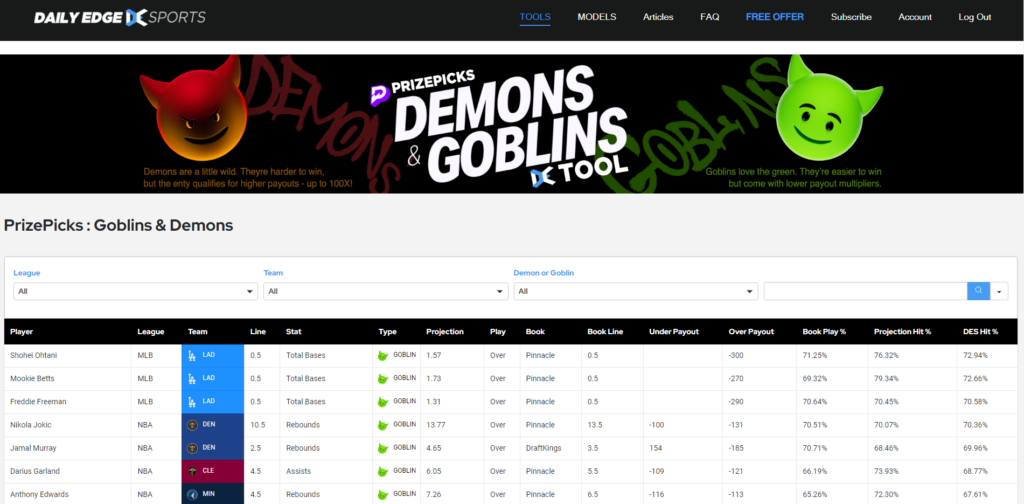Click the Log Out link

pyautogui.click(x=975, y=17)
